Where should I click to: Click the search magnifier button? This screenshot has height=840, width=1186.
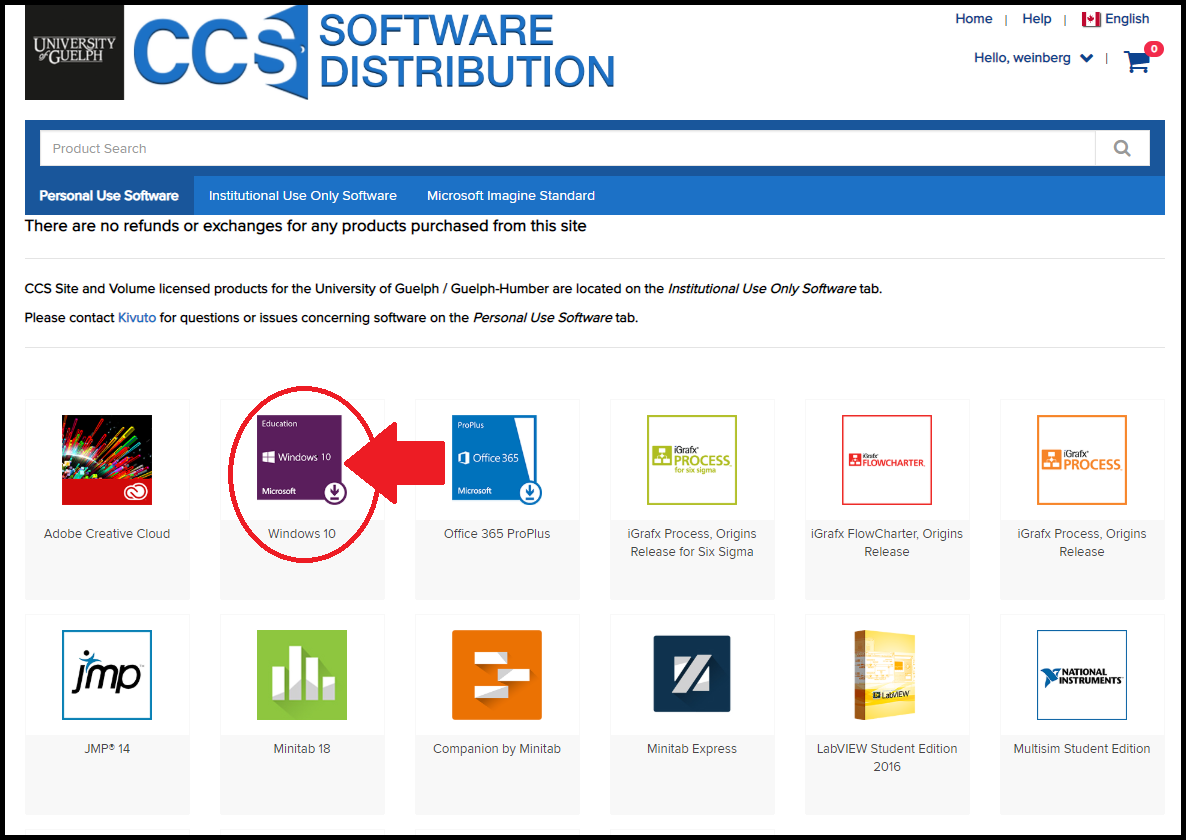[x=1122, y=148]
